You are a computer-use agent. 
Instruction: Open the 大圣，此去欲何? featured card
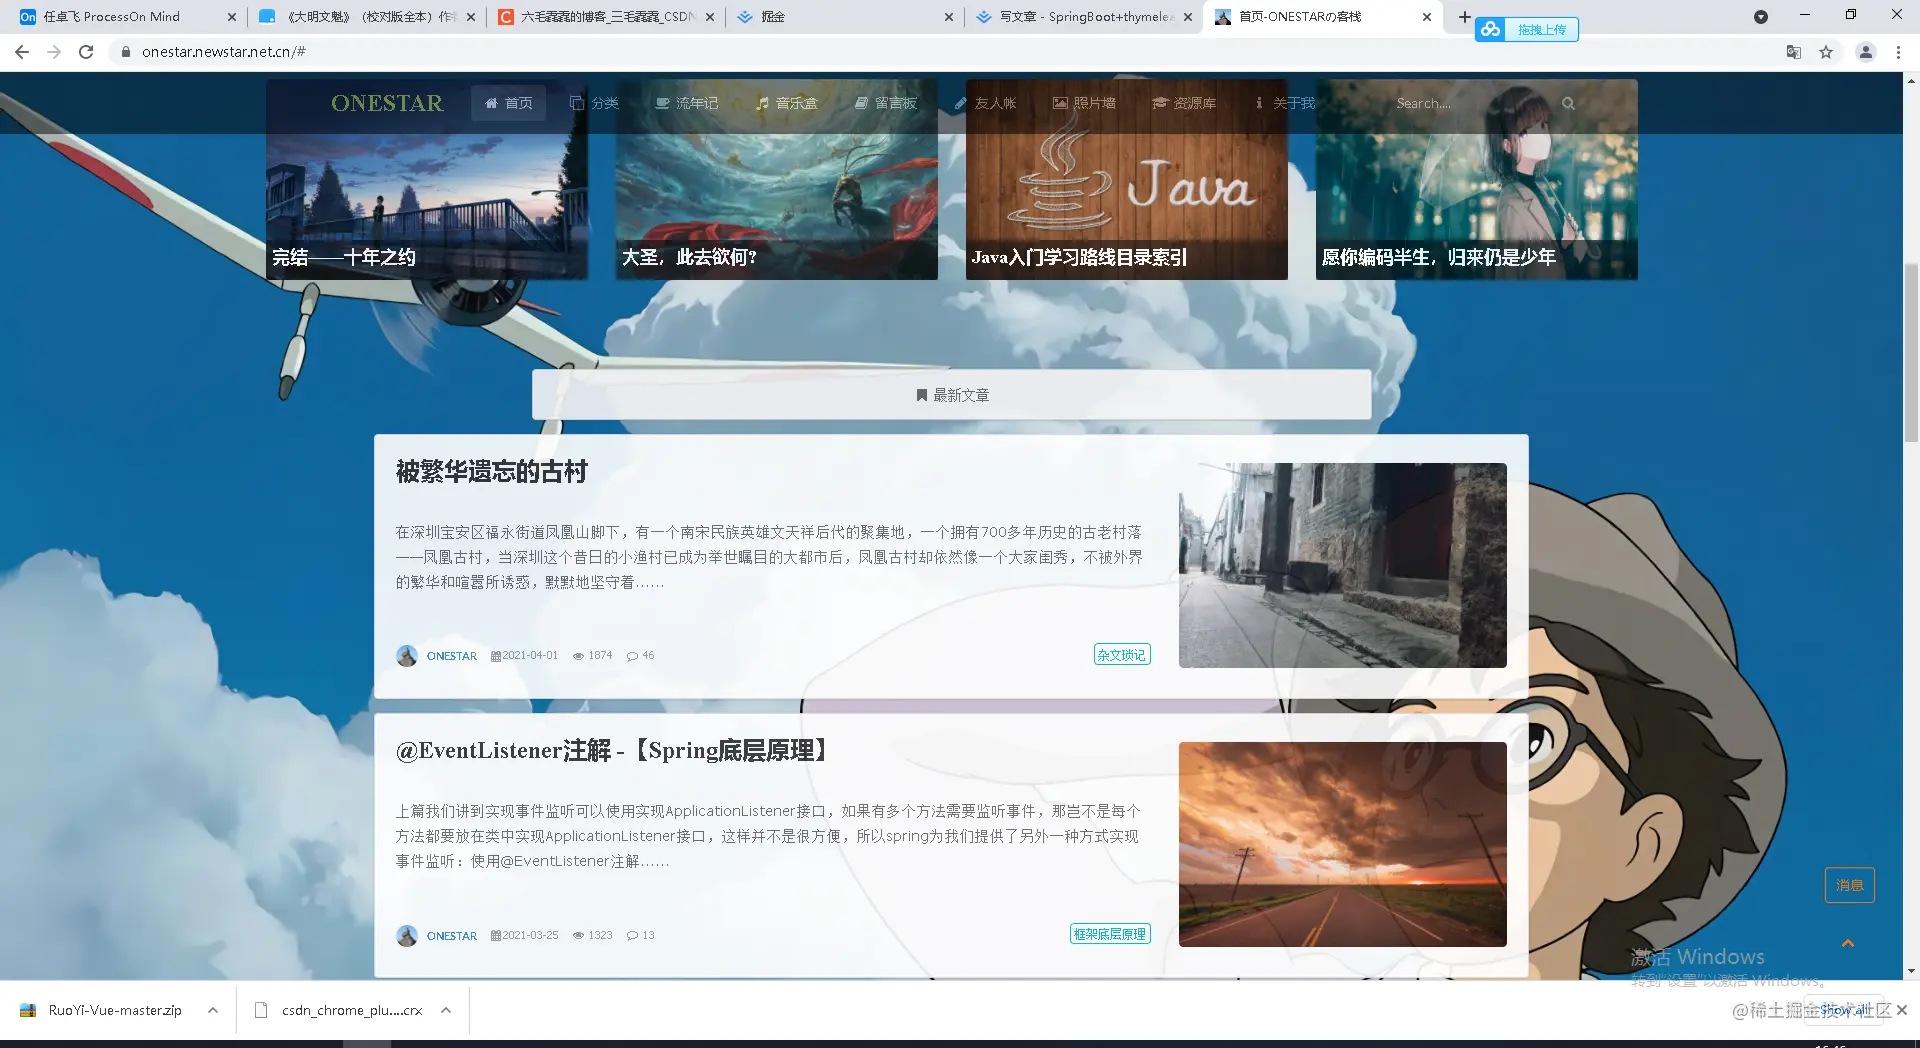click(x=777, y=179)
